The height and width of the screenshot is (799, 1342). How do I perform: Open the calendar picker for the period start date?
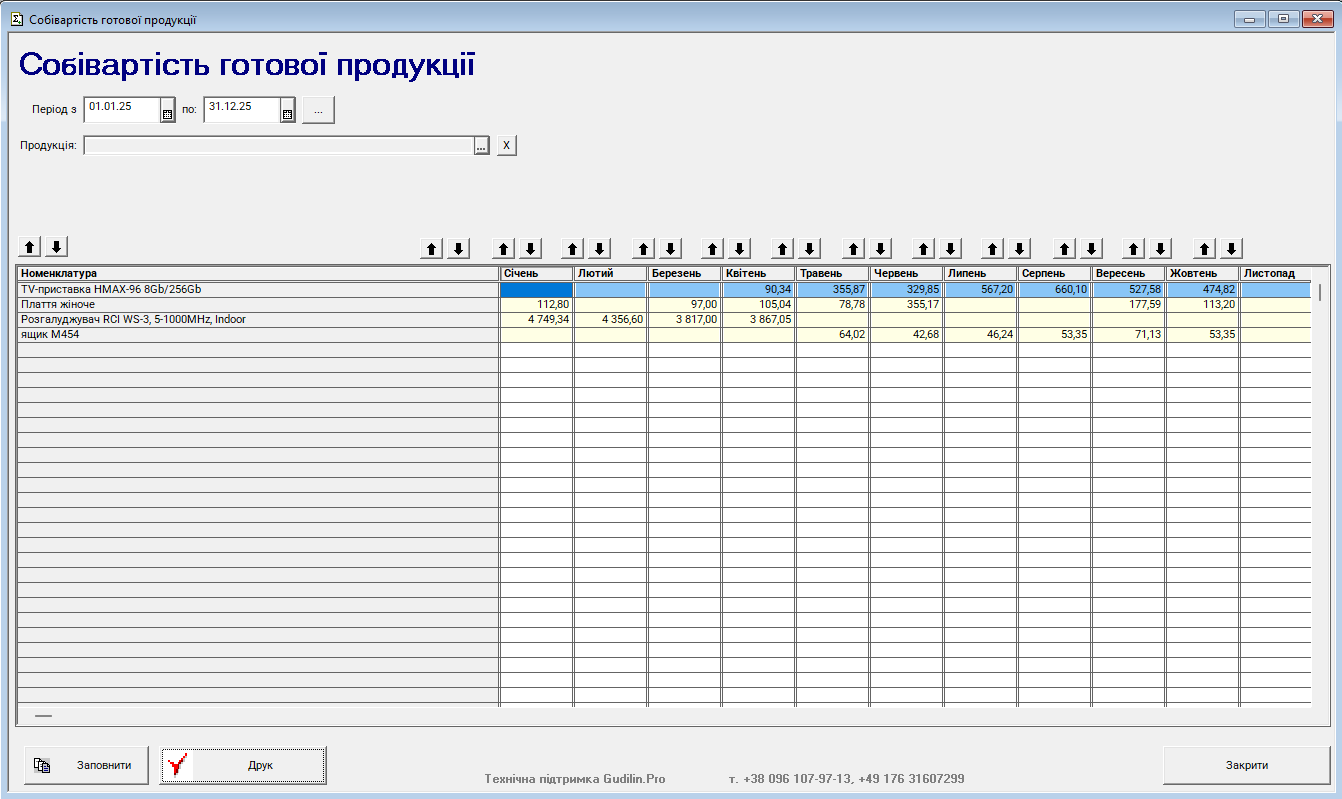pos(168,114)
